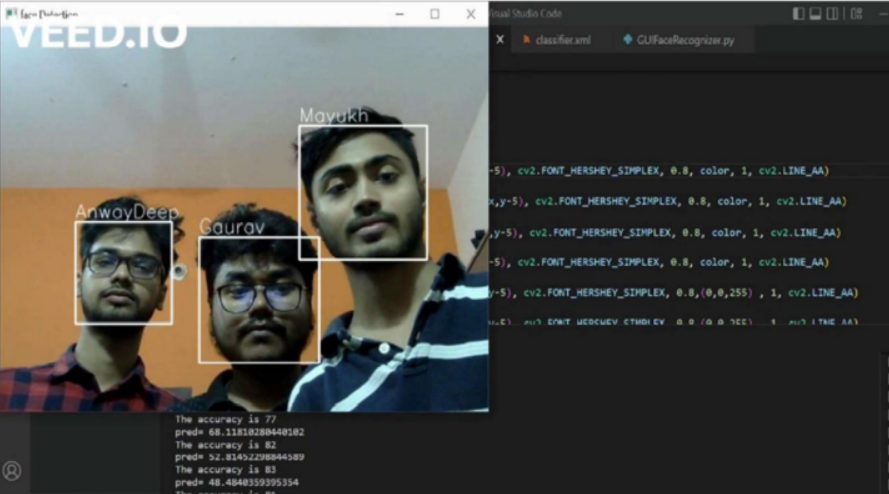This screenshot has height=494, width=889.
Task: Close the Face Detection window
Action: click(x=471, y=14)
